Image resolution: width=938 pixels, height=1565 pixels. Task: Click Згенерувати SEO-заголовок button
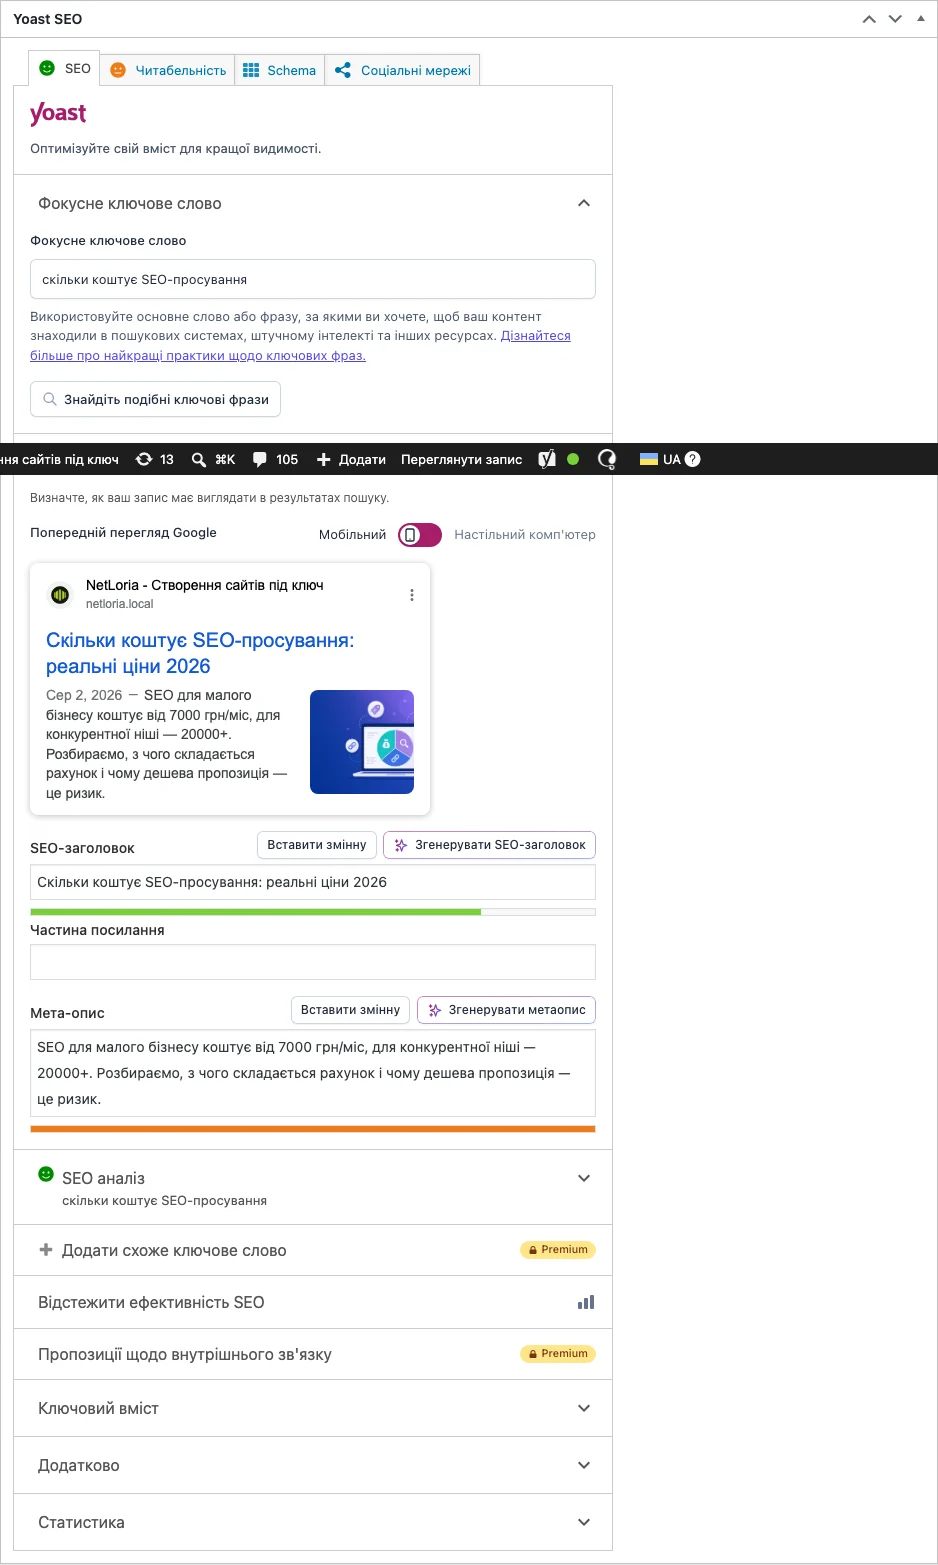coord(489,845)
